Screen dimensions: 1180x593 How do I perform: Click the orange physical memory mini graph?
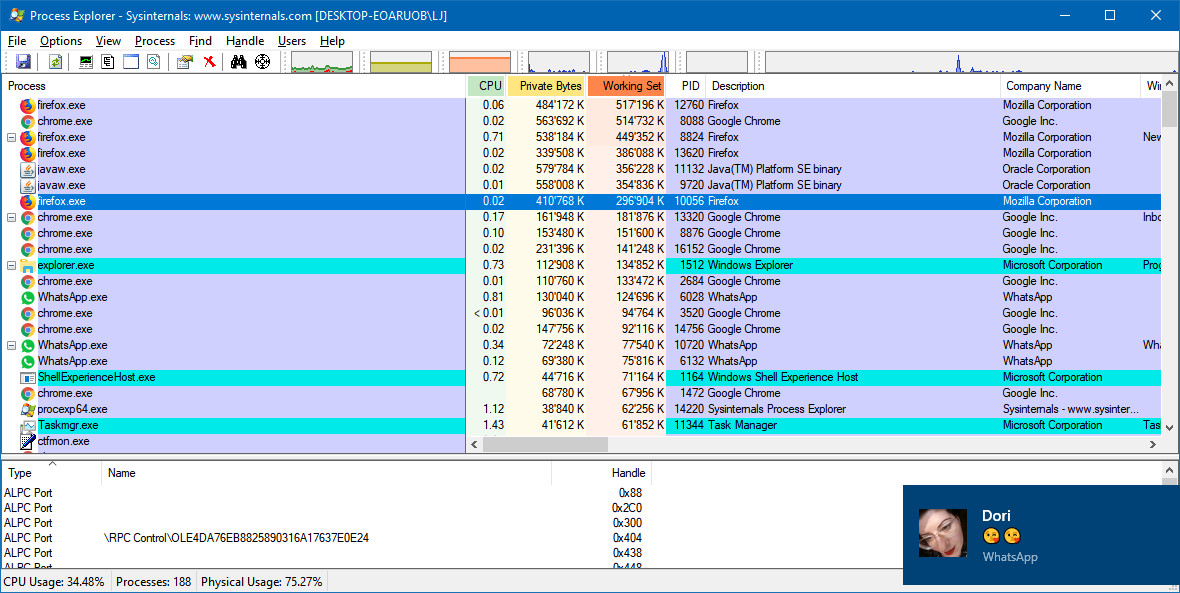(x=480, y=62)
